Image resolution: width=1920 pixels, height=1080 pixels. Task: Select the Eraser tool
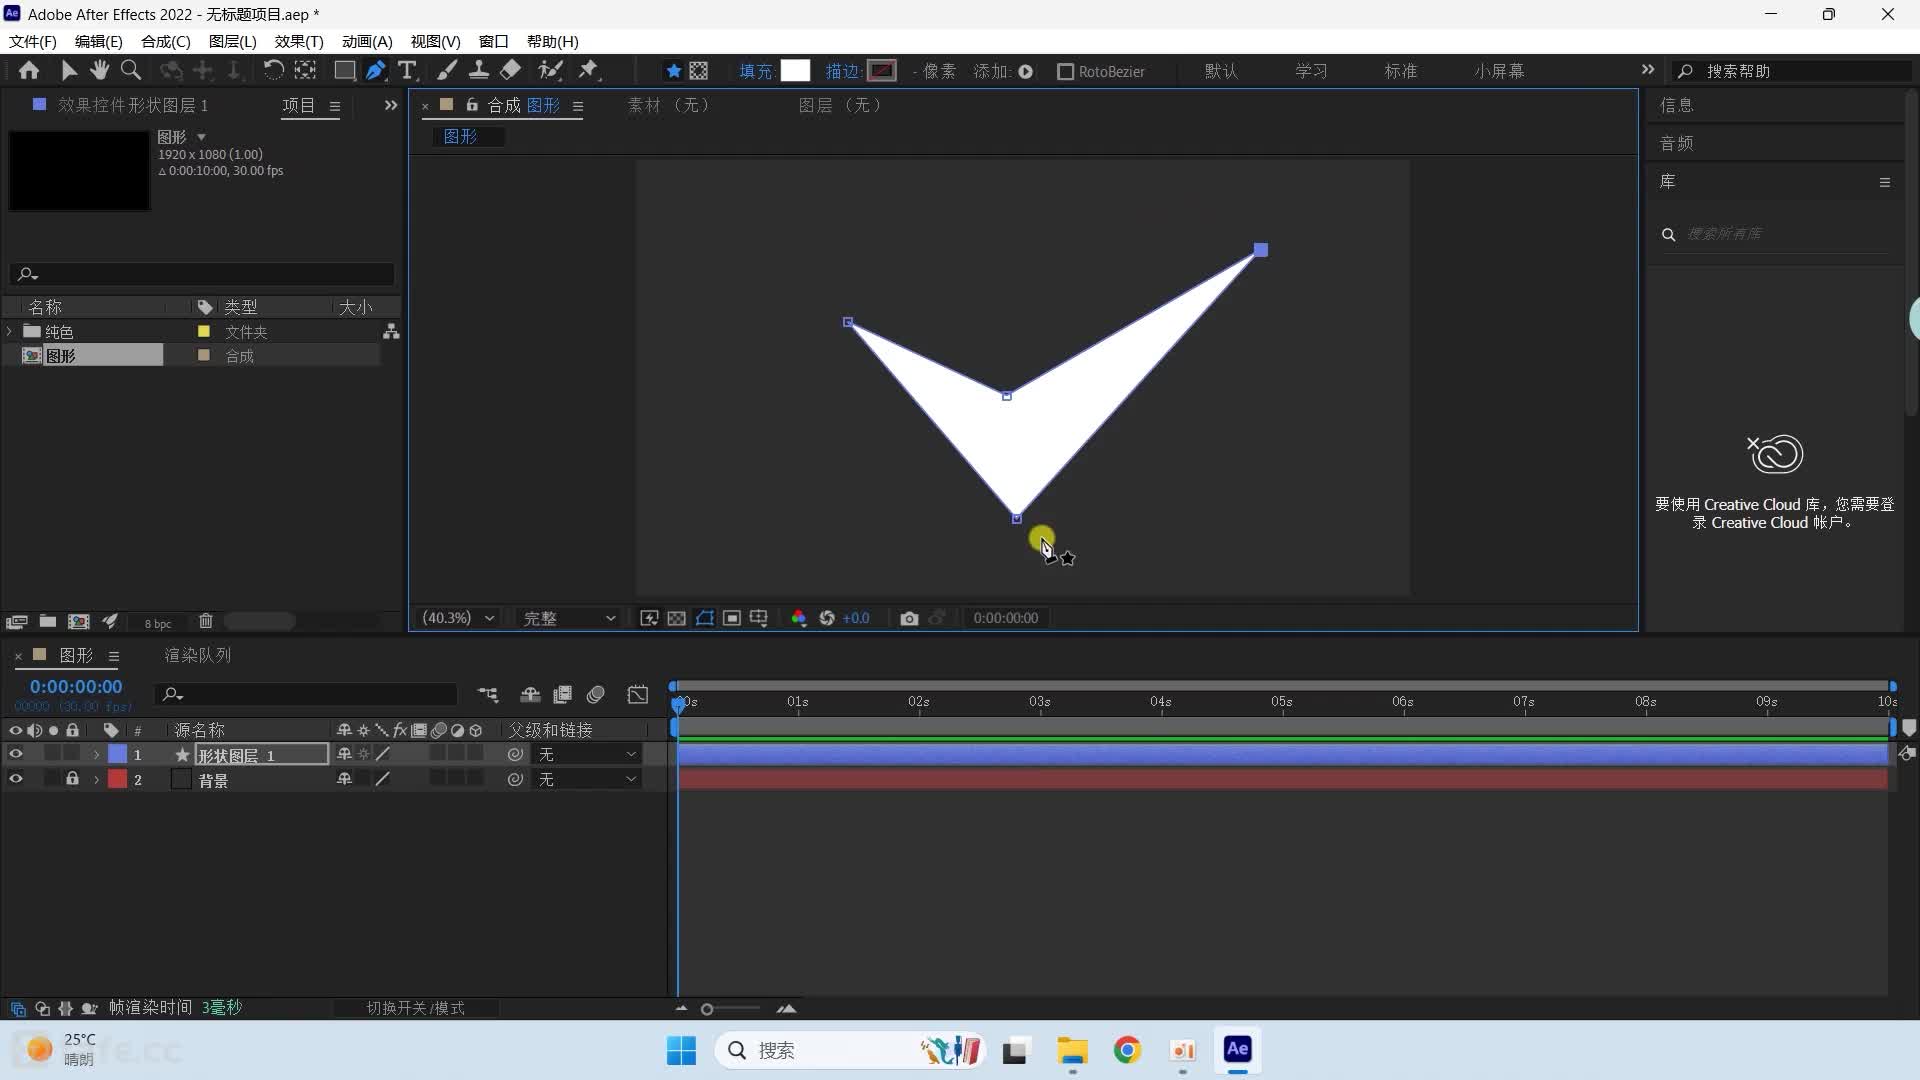tap(510, 70)
